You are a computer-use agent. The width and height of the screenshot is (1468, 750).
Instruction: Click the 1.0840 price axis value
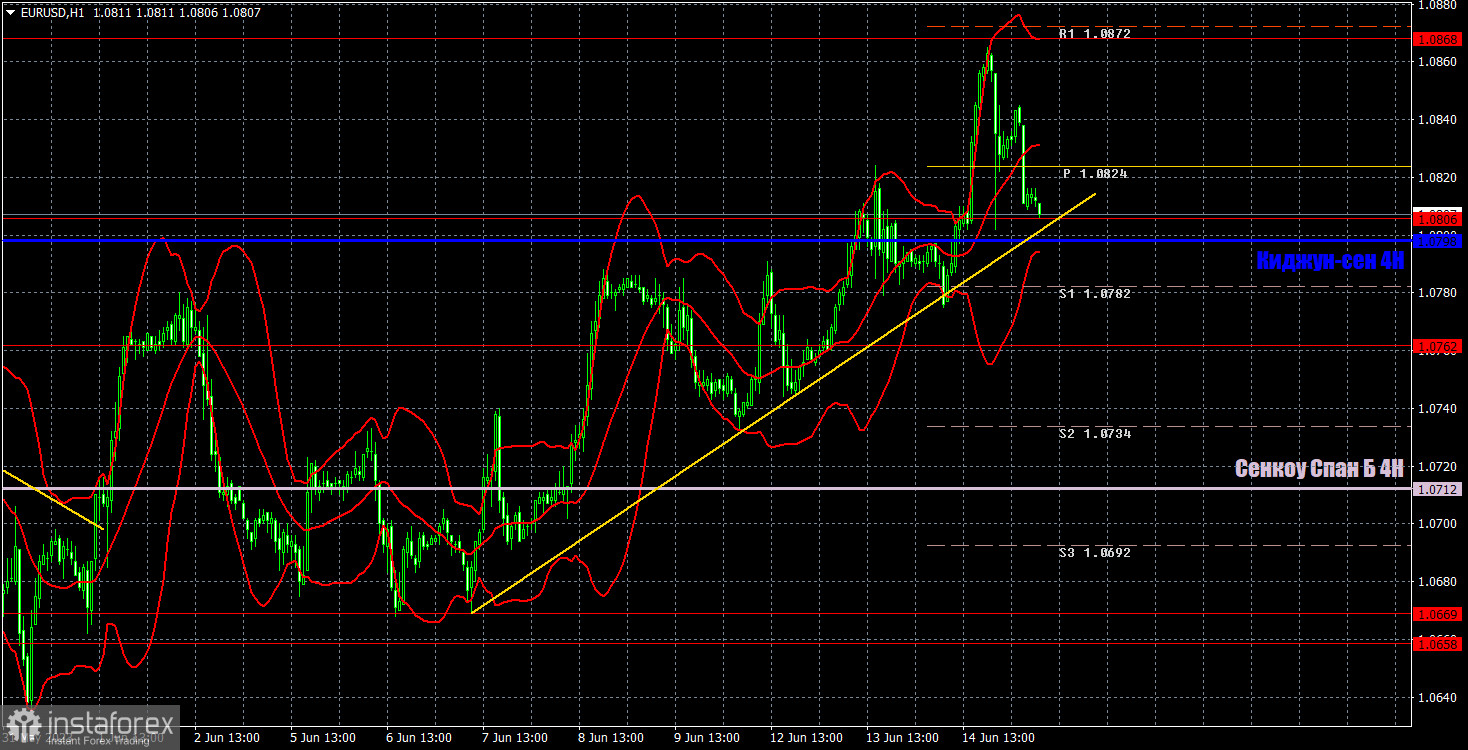click(x=1438, y=120)
